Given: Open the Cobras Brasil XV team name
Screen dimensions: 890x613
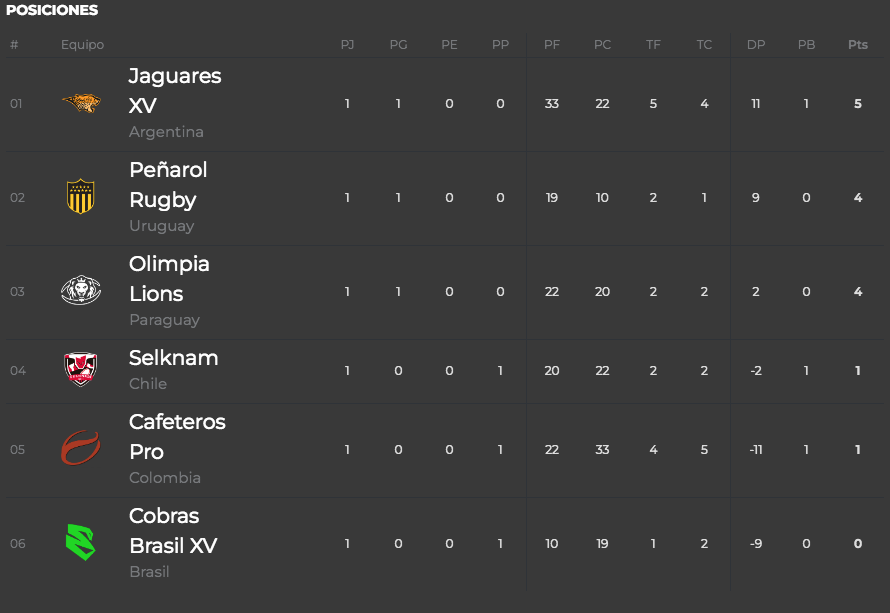Looking at the screenshot, I should point(173,531).
